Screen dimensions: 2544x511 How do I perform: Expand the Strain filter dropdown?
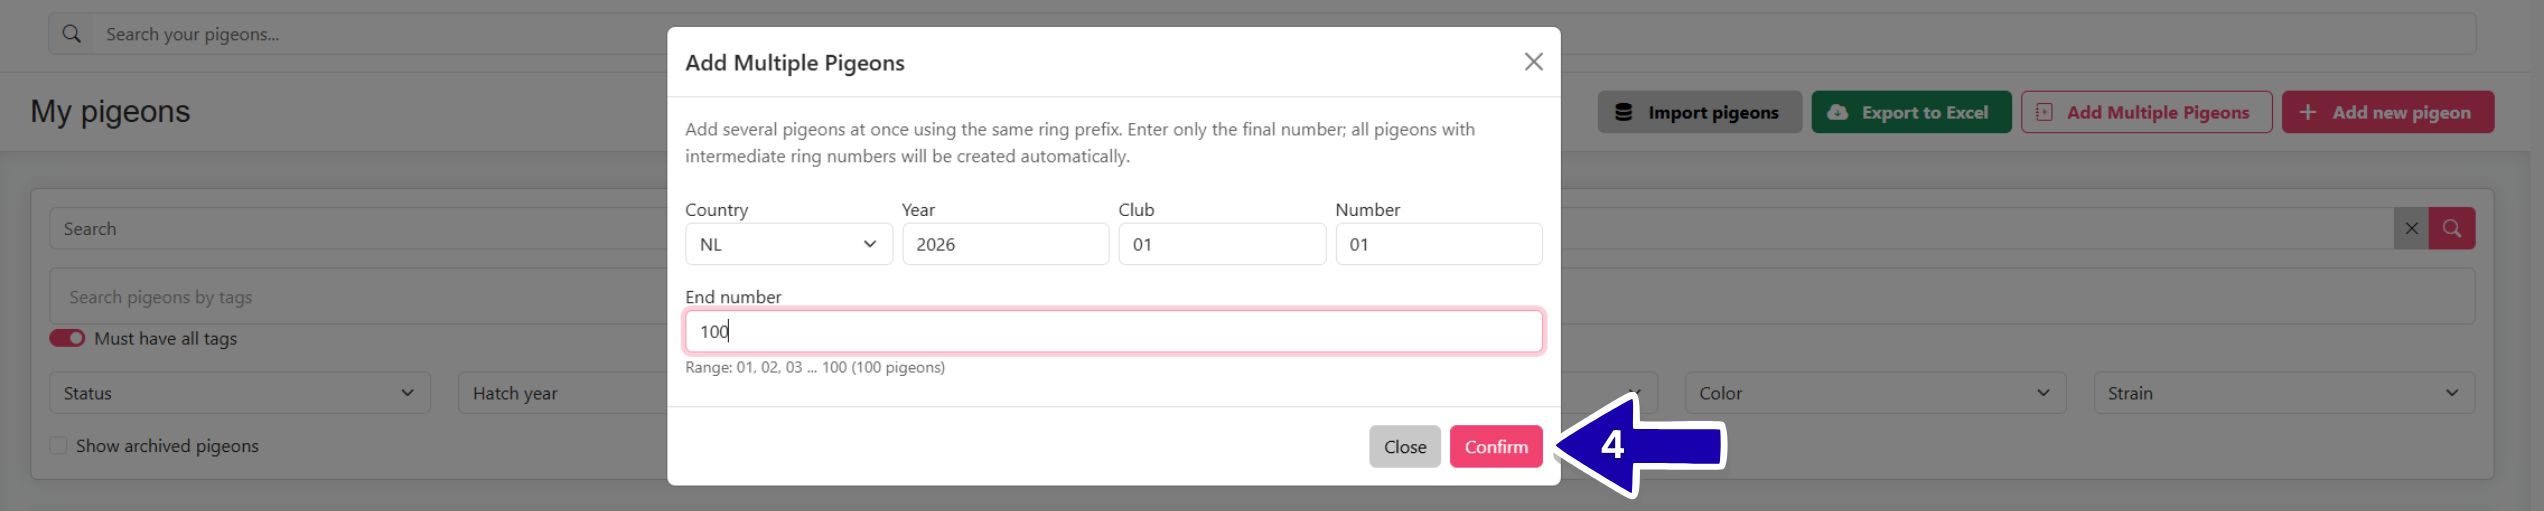coord(2283,393)
